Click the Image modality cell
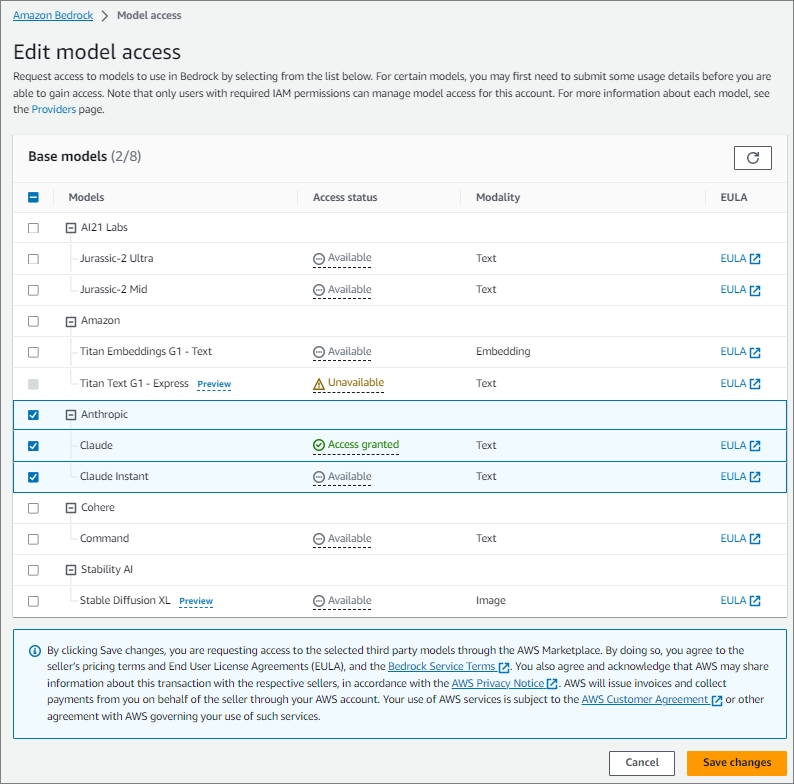This screenshot has height=784, width=794. (491, 601)
